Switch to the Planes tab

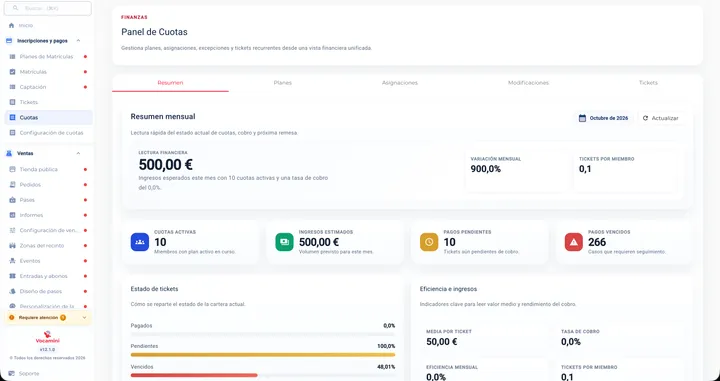click(282, 83)
